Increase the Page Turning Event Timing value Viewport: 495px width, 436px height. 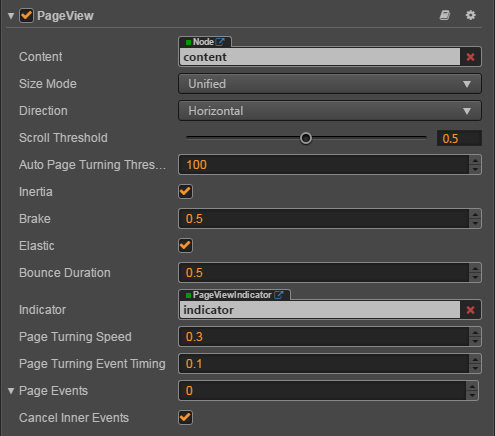tap(475, 359)
